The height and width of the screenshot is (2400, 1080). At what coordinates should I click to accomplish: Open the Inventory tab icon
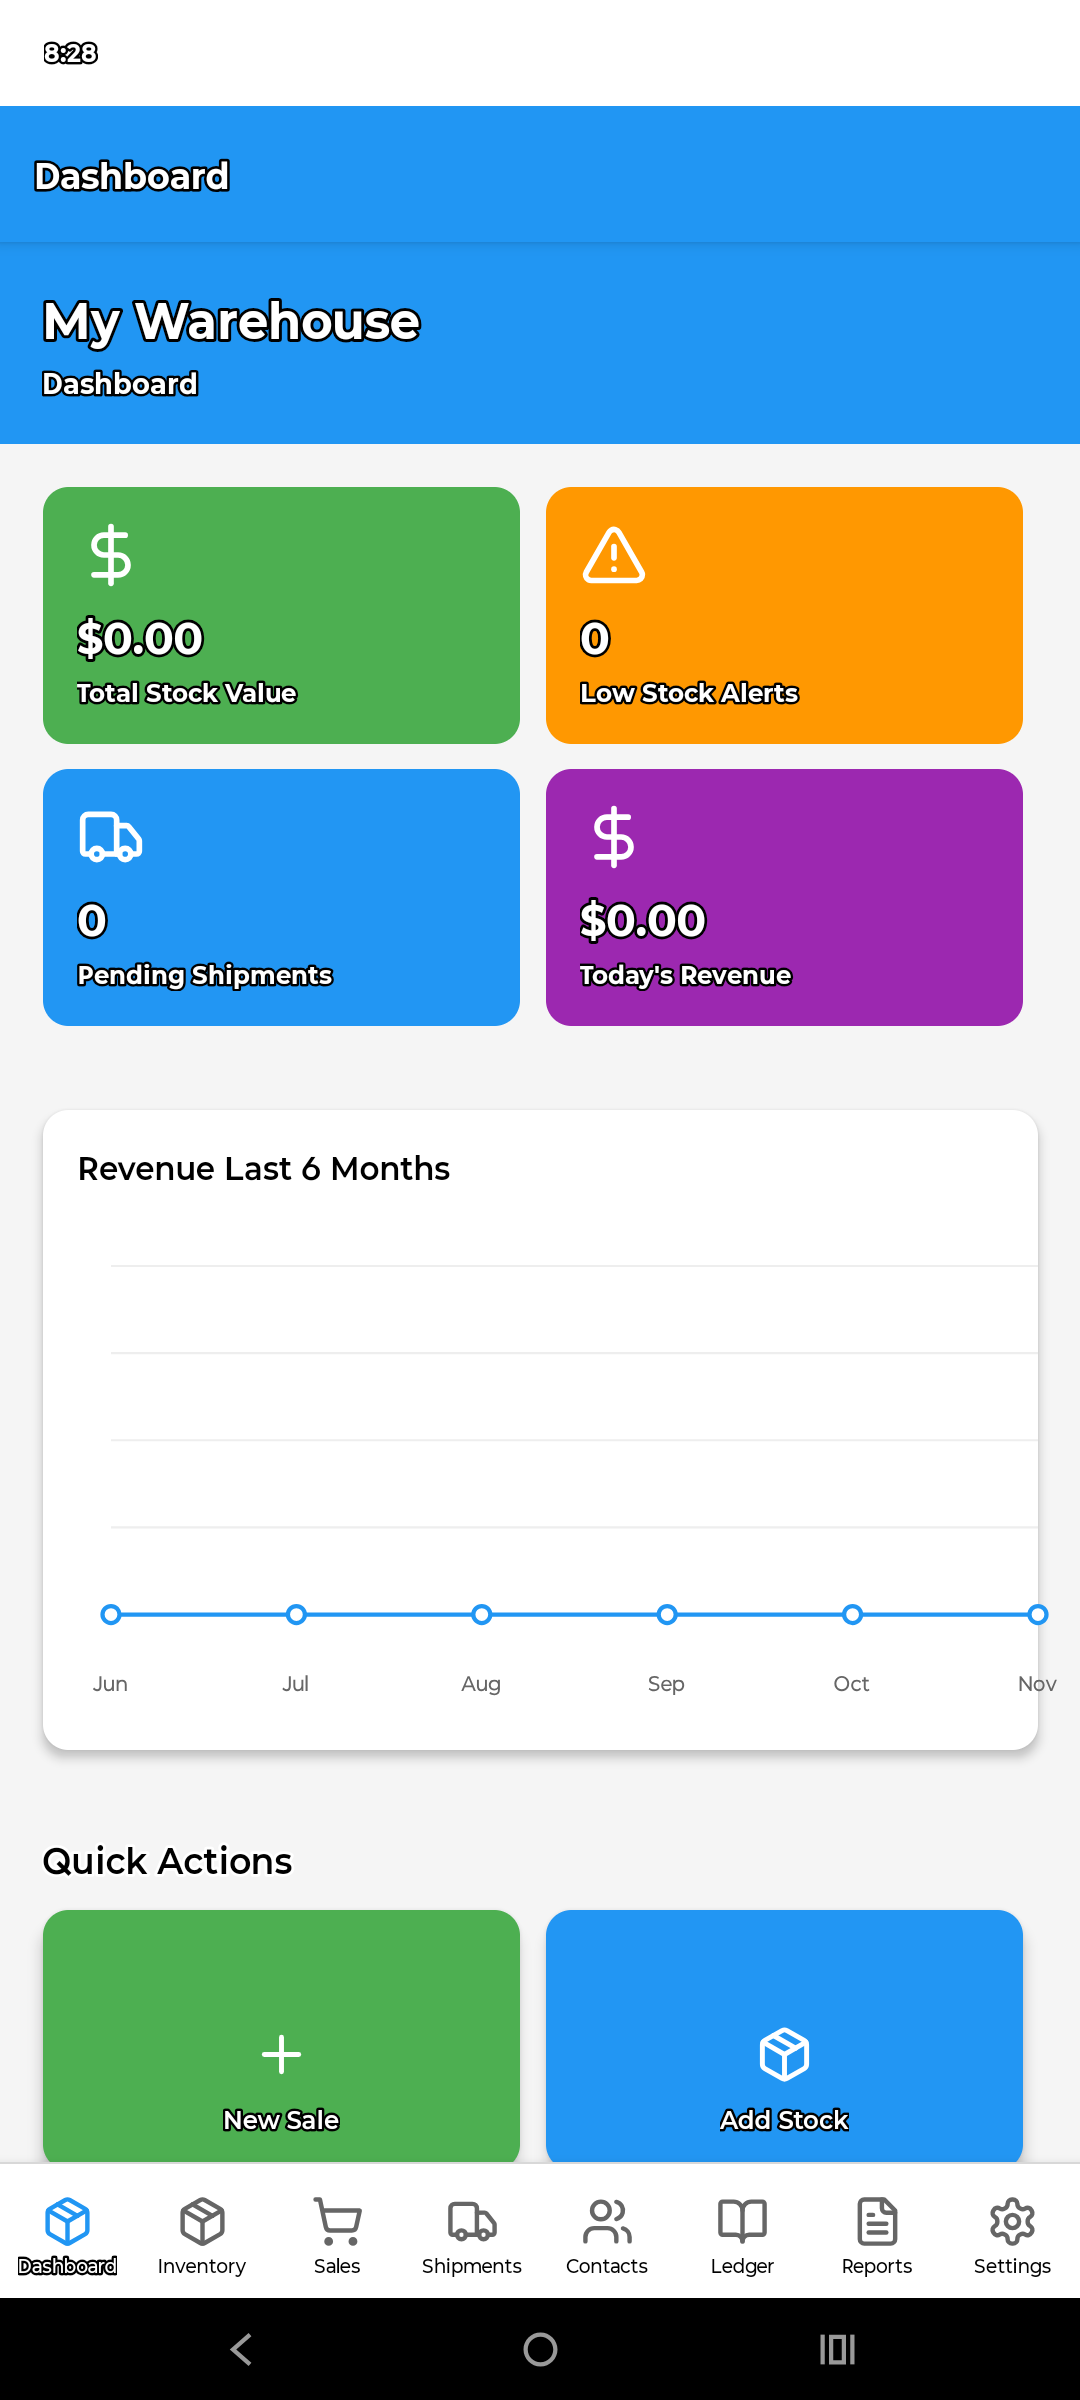coord(202,2221)
